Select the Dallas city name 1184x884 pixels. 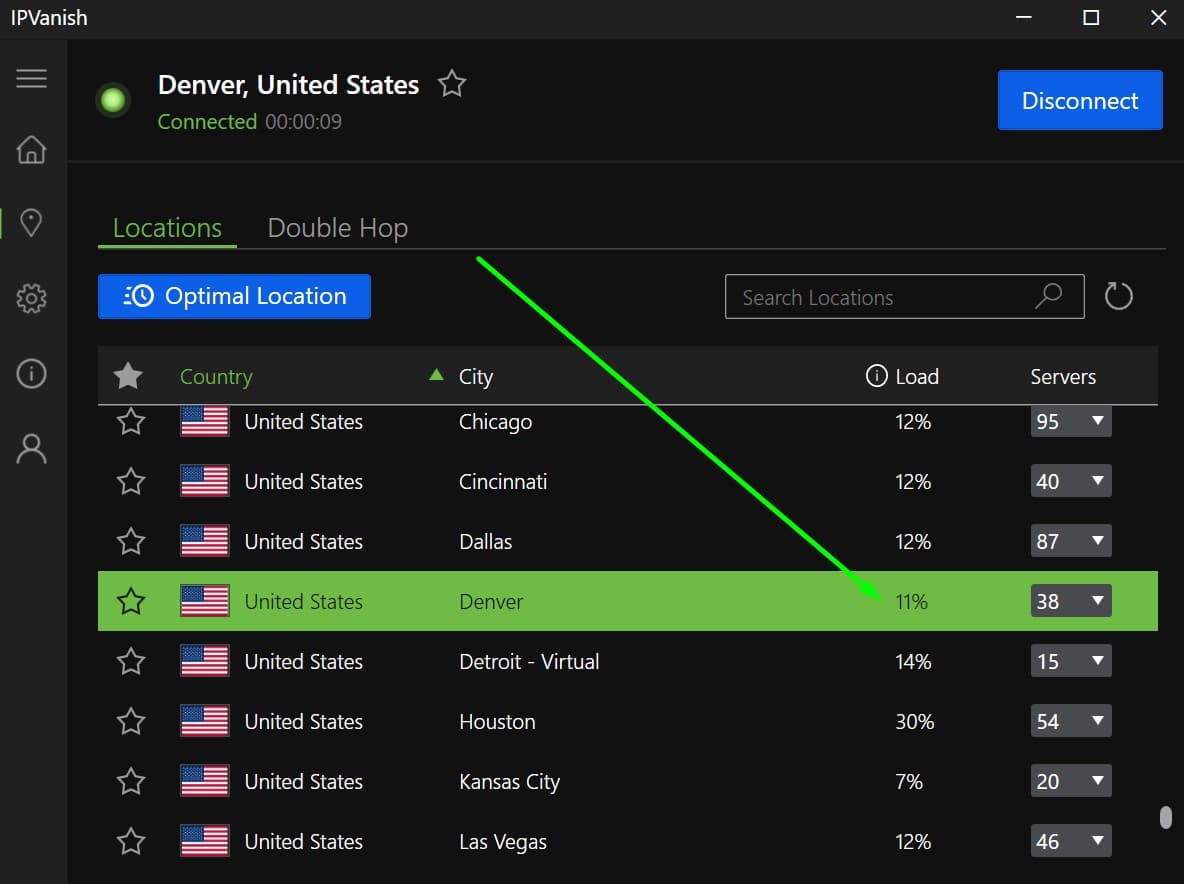pos(486,541)
